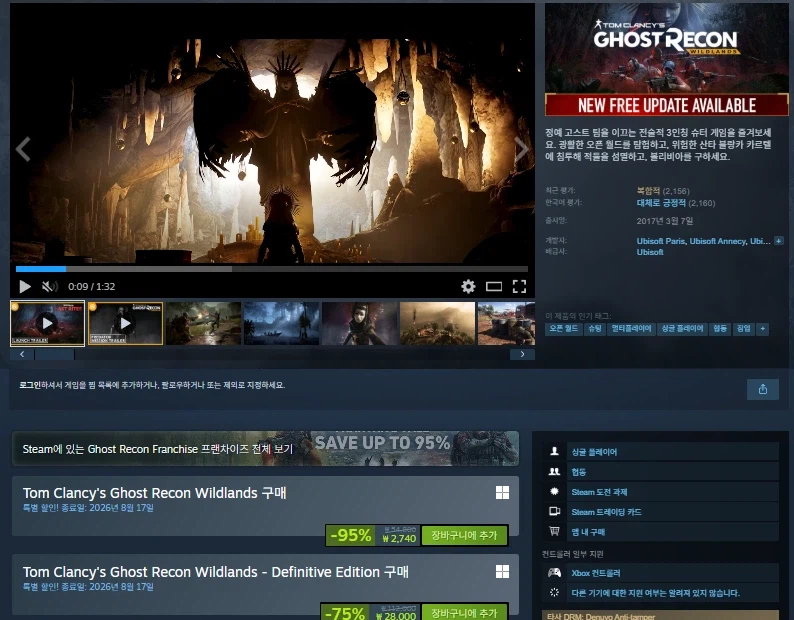Screen dimensions: 794x620
Task: Unmute the video sound
Action: pyautogui.click(x=49, y=287)
